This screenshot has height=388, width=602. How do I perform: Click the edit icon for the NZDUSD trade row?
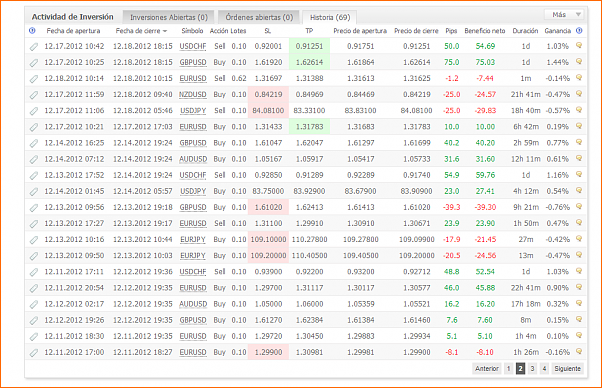34,95
